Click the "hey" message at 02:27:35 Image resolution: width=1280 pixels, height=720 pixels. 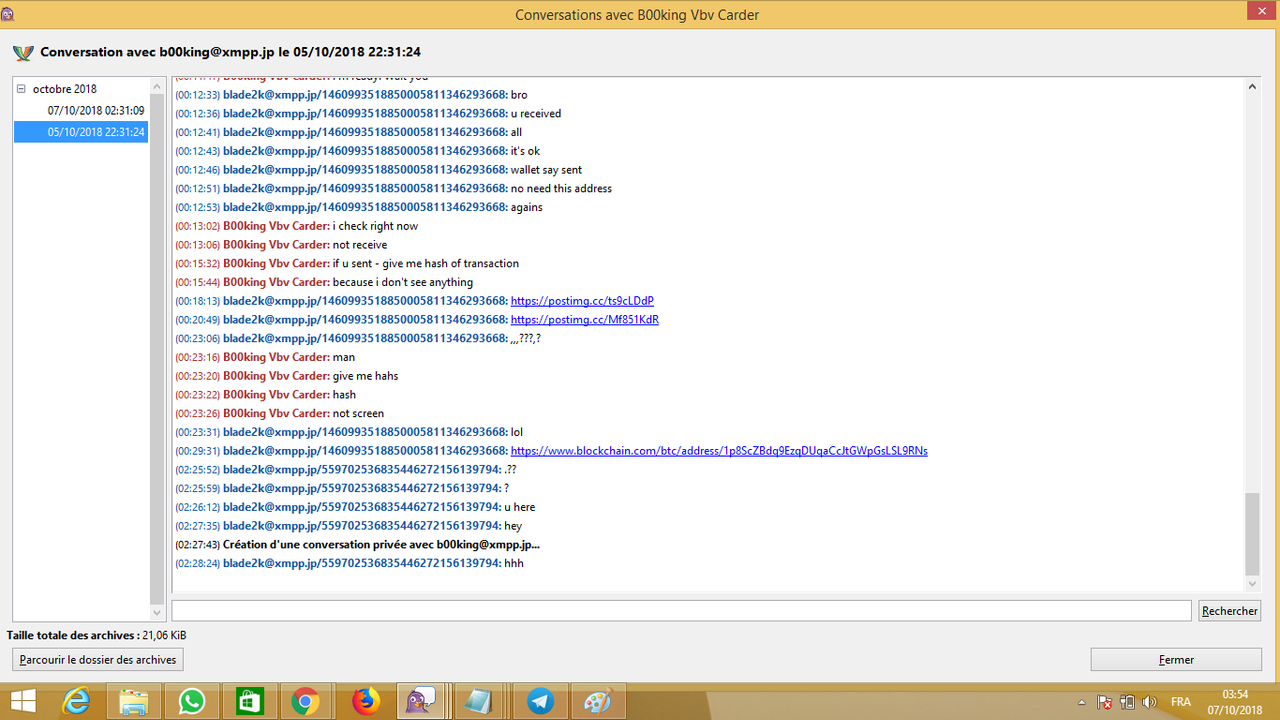(513, 526)
